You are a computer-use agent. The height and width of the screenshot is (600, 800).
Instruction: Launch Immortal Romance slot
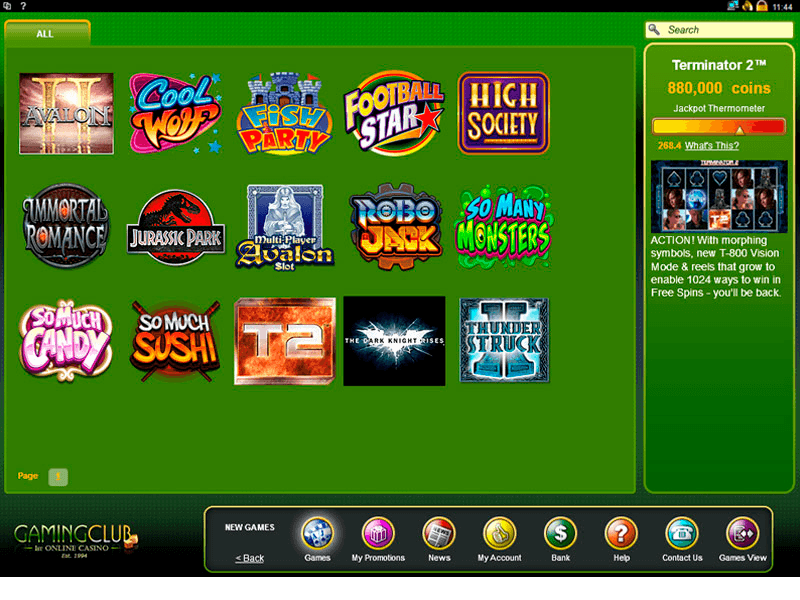point(66,226)
